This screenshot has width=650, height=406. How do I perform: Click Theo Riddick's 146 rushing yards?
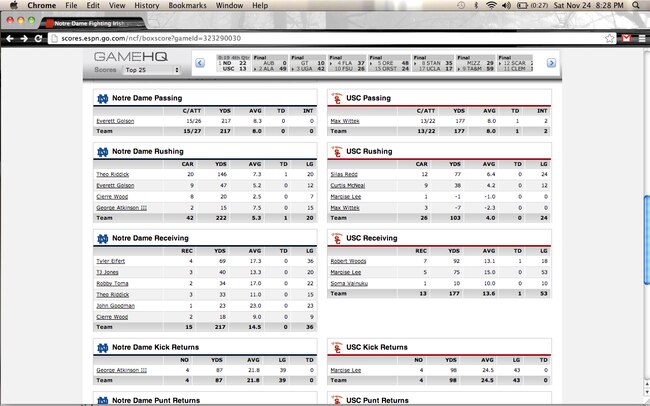222,174
